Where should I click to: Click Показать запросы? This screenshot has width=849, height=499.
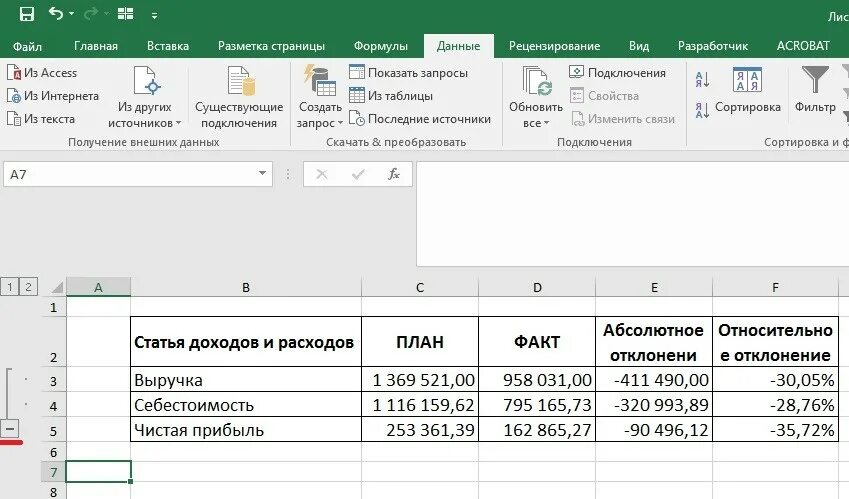click(x=408, y=73)
